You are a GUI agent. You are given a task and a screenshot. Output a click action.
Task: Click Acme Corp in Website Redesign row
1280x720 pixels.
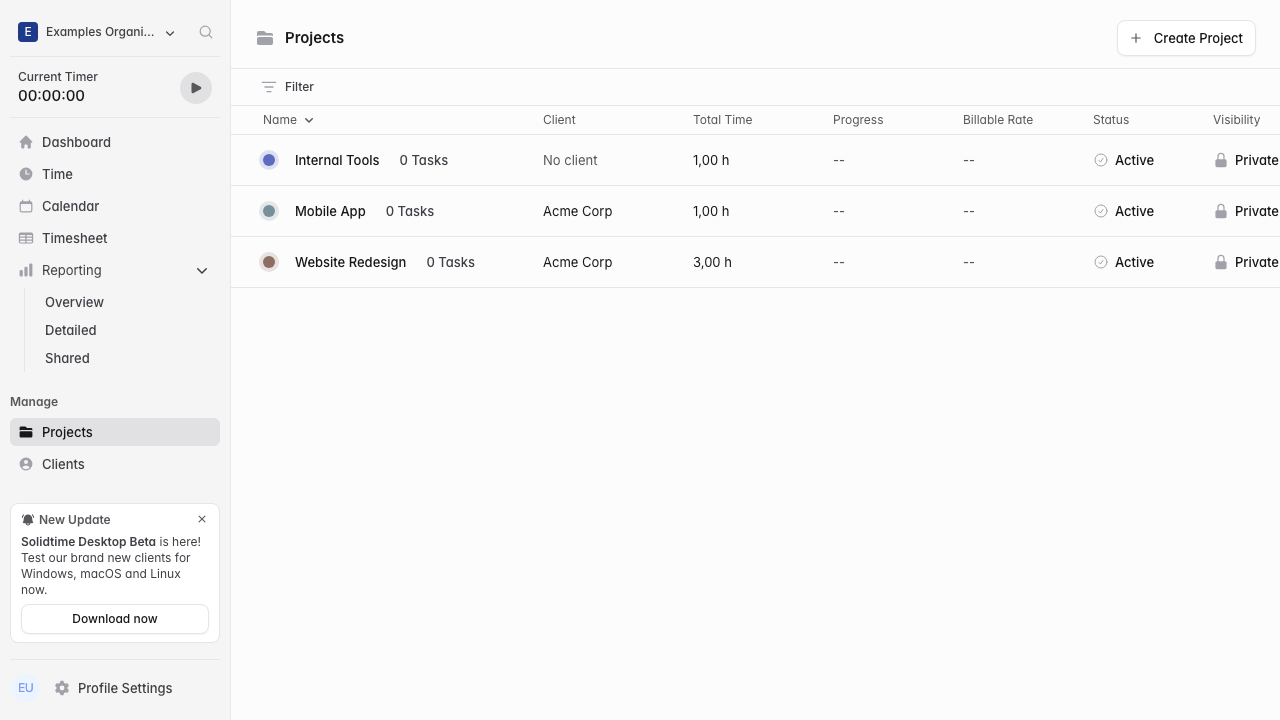[x=578, y=262]
